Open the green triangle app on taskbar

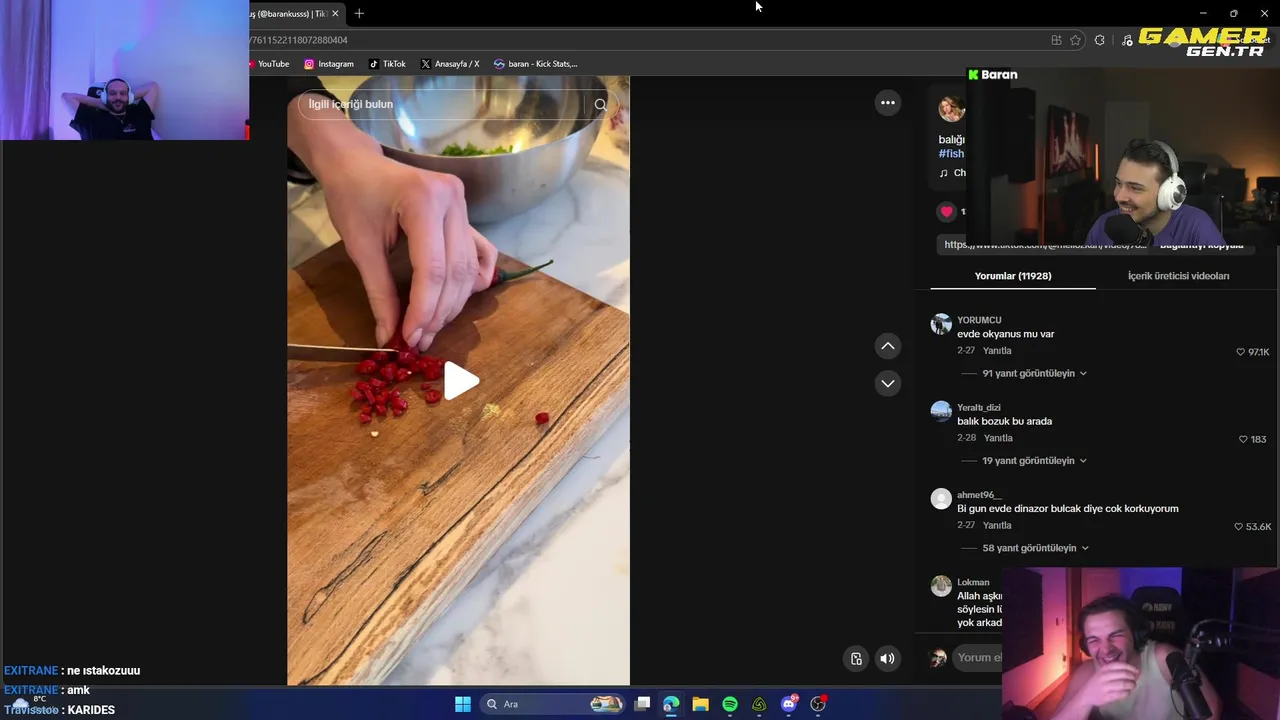pyautogui.click(x=759, y=704)
